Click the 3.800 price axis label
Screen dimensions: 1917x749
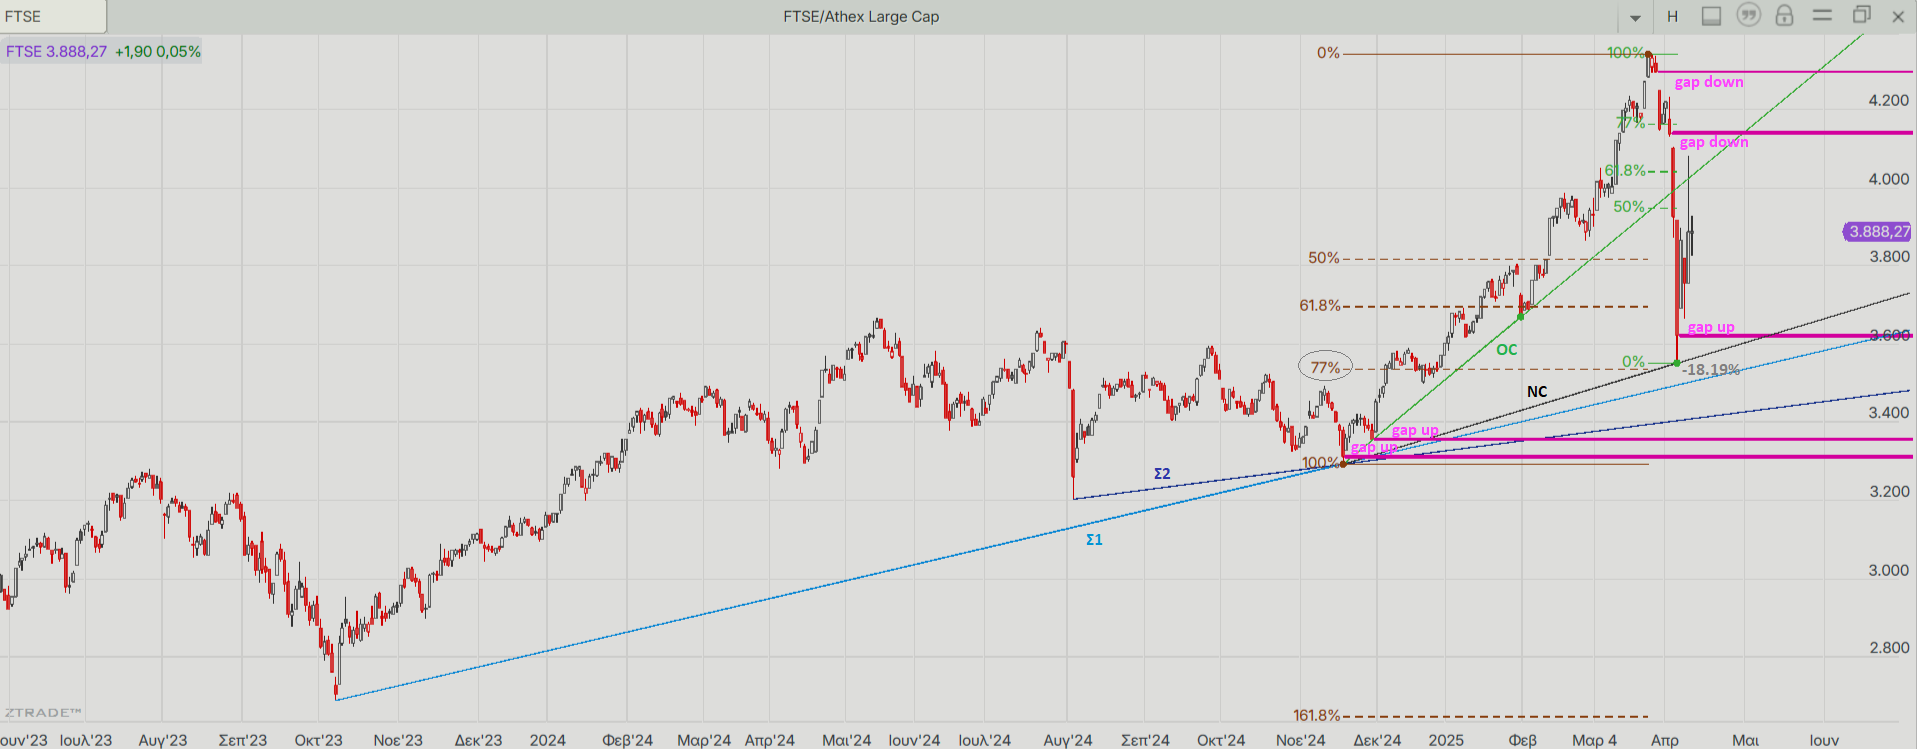point(1889,256)
